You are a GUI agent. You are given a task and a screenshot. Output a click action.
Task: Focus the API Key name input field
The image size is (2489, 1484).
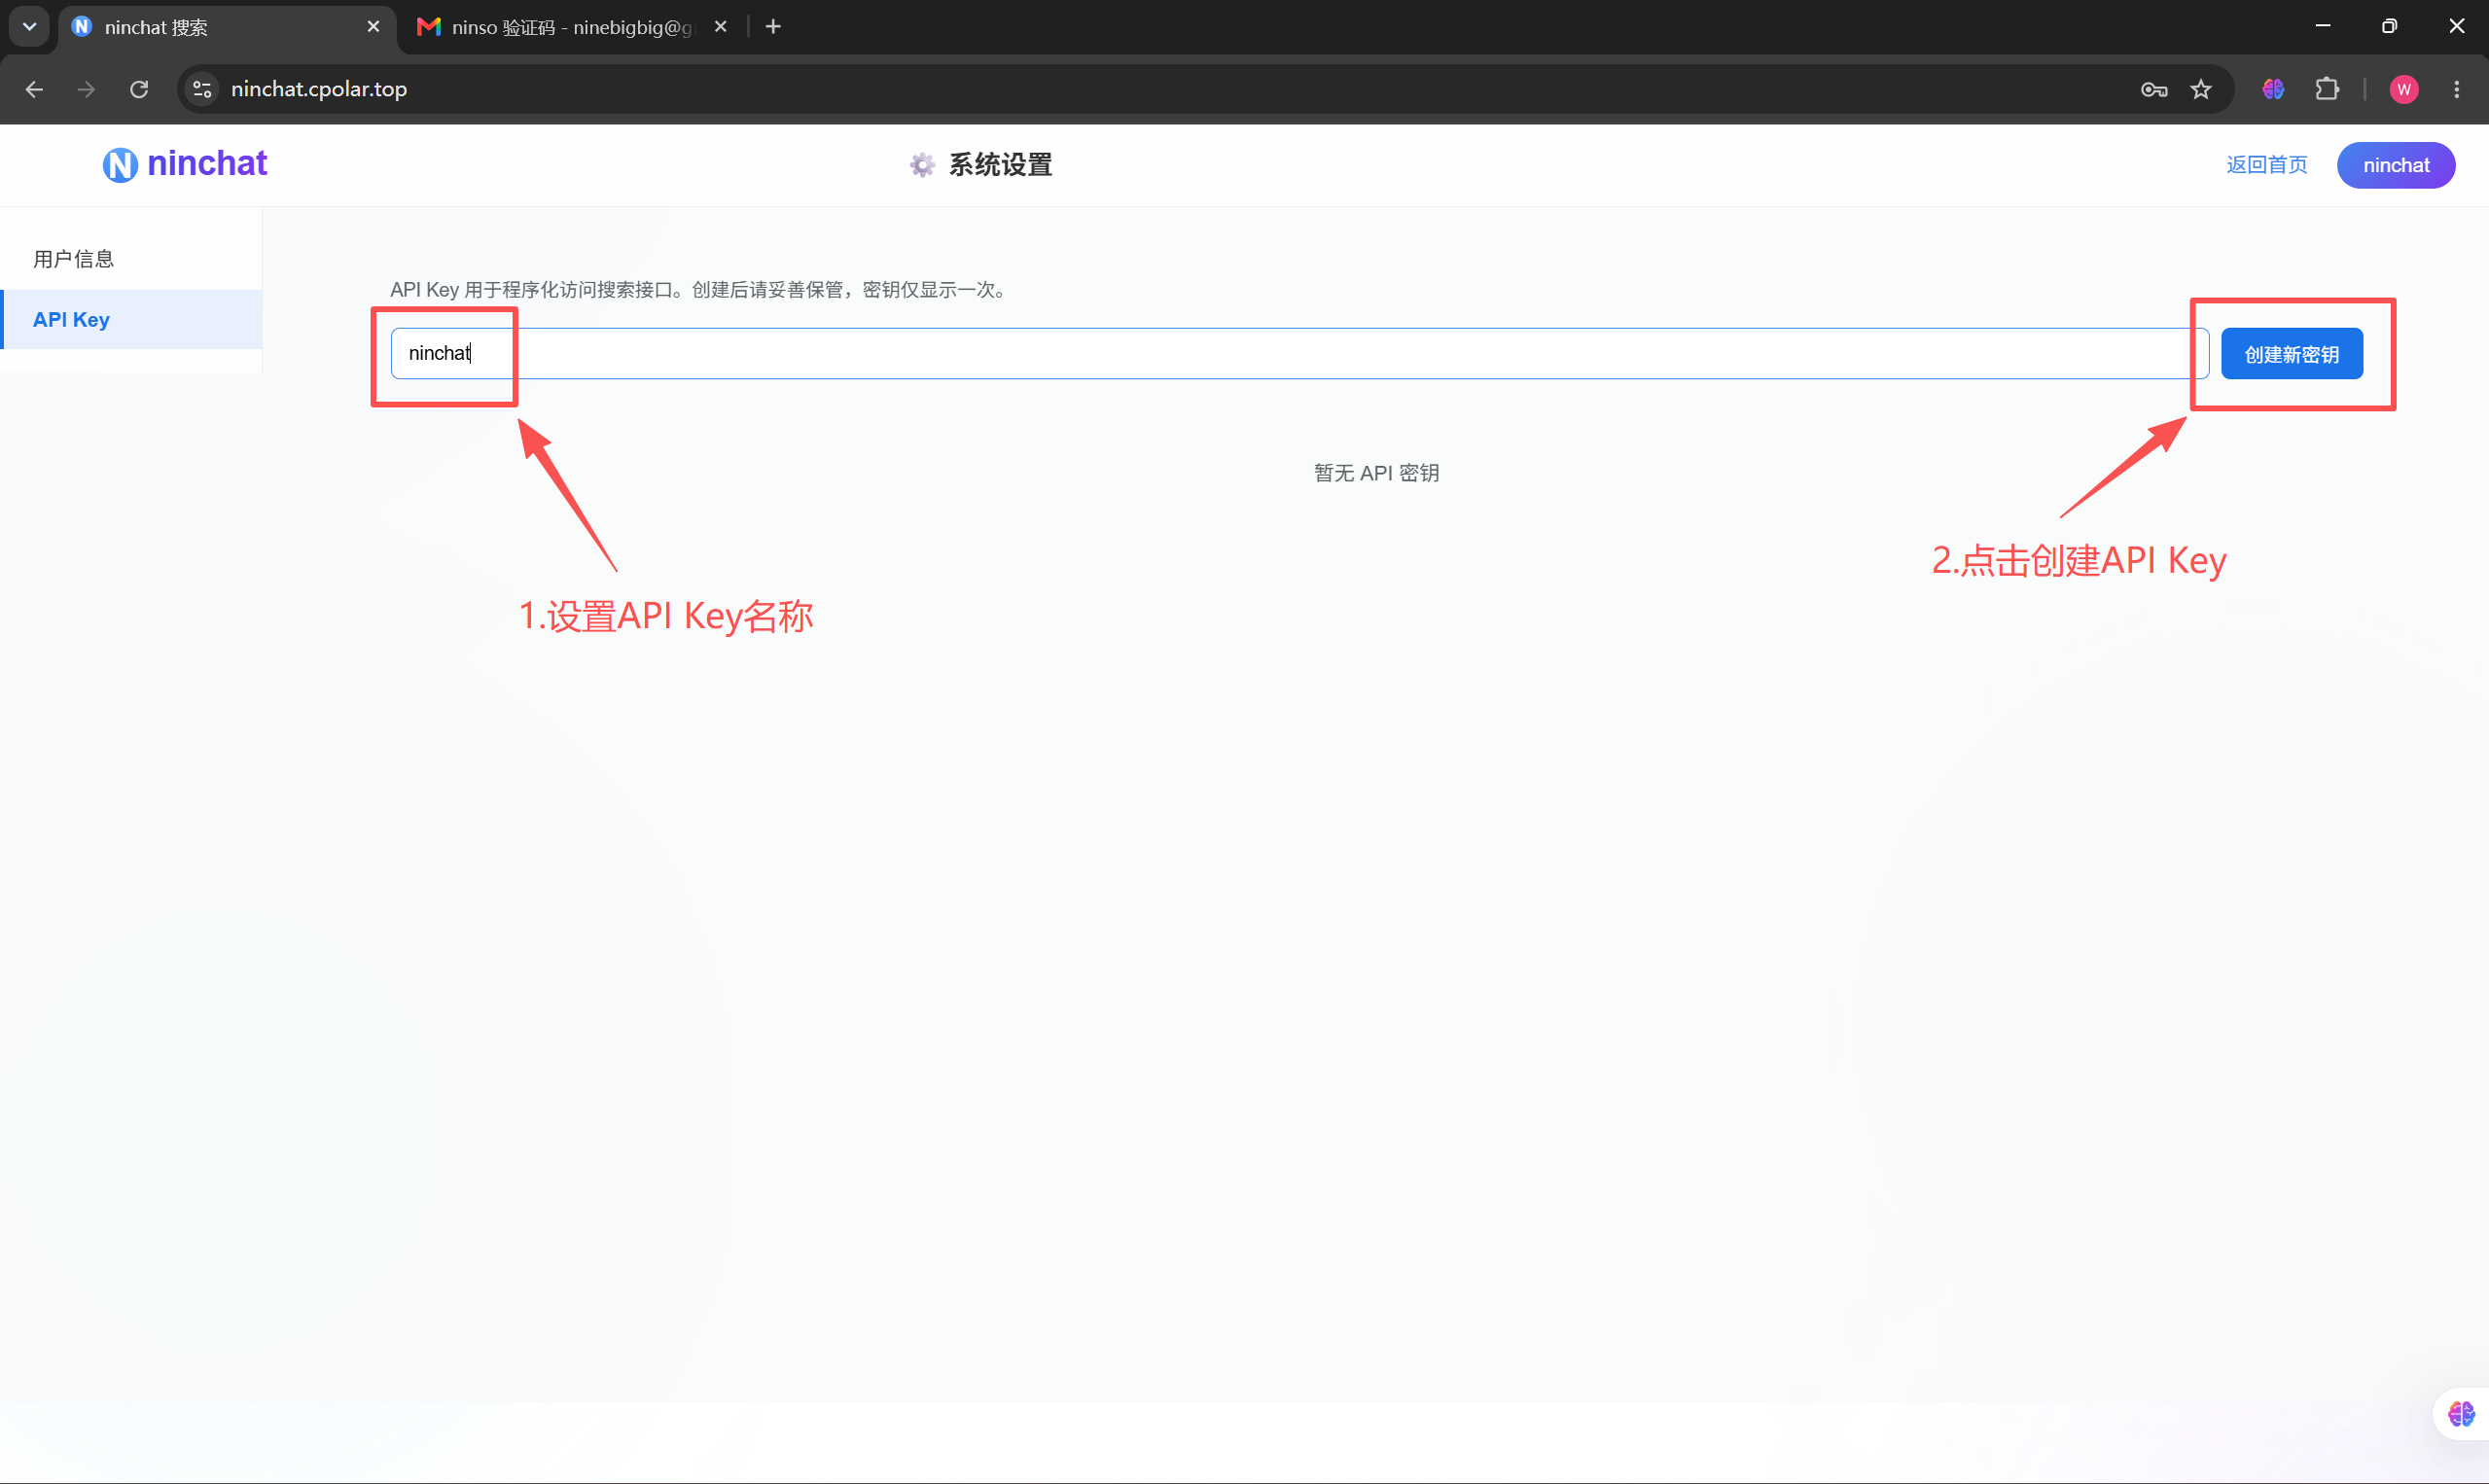pos(1299,353)
